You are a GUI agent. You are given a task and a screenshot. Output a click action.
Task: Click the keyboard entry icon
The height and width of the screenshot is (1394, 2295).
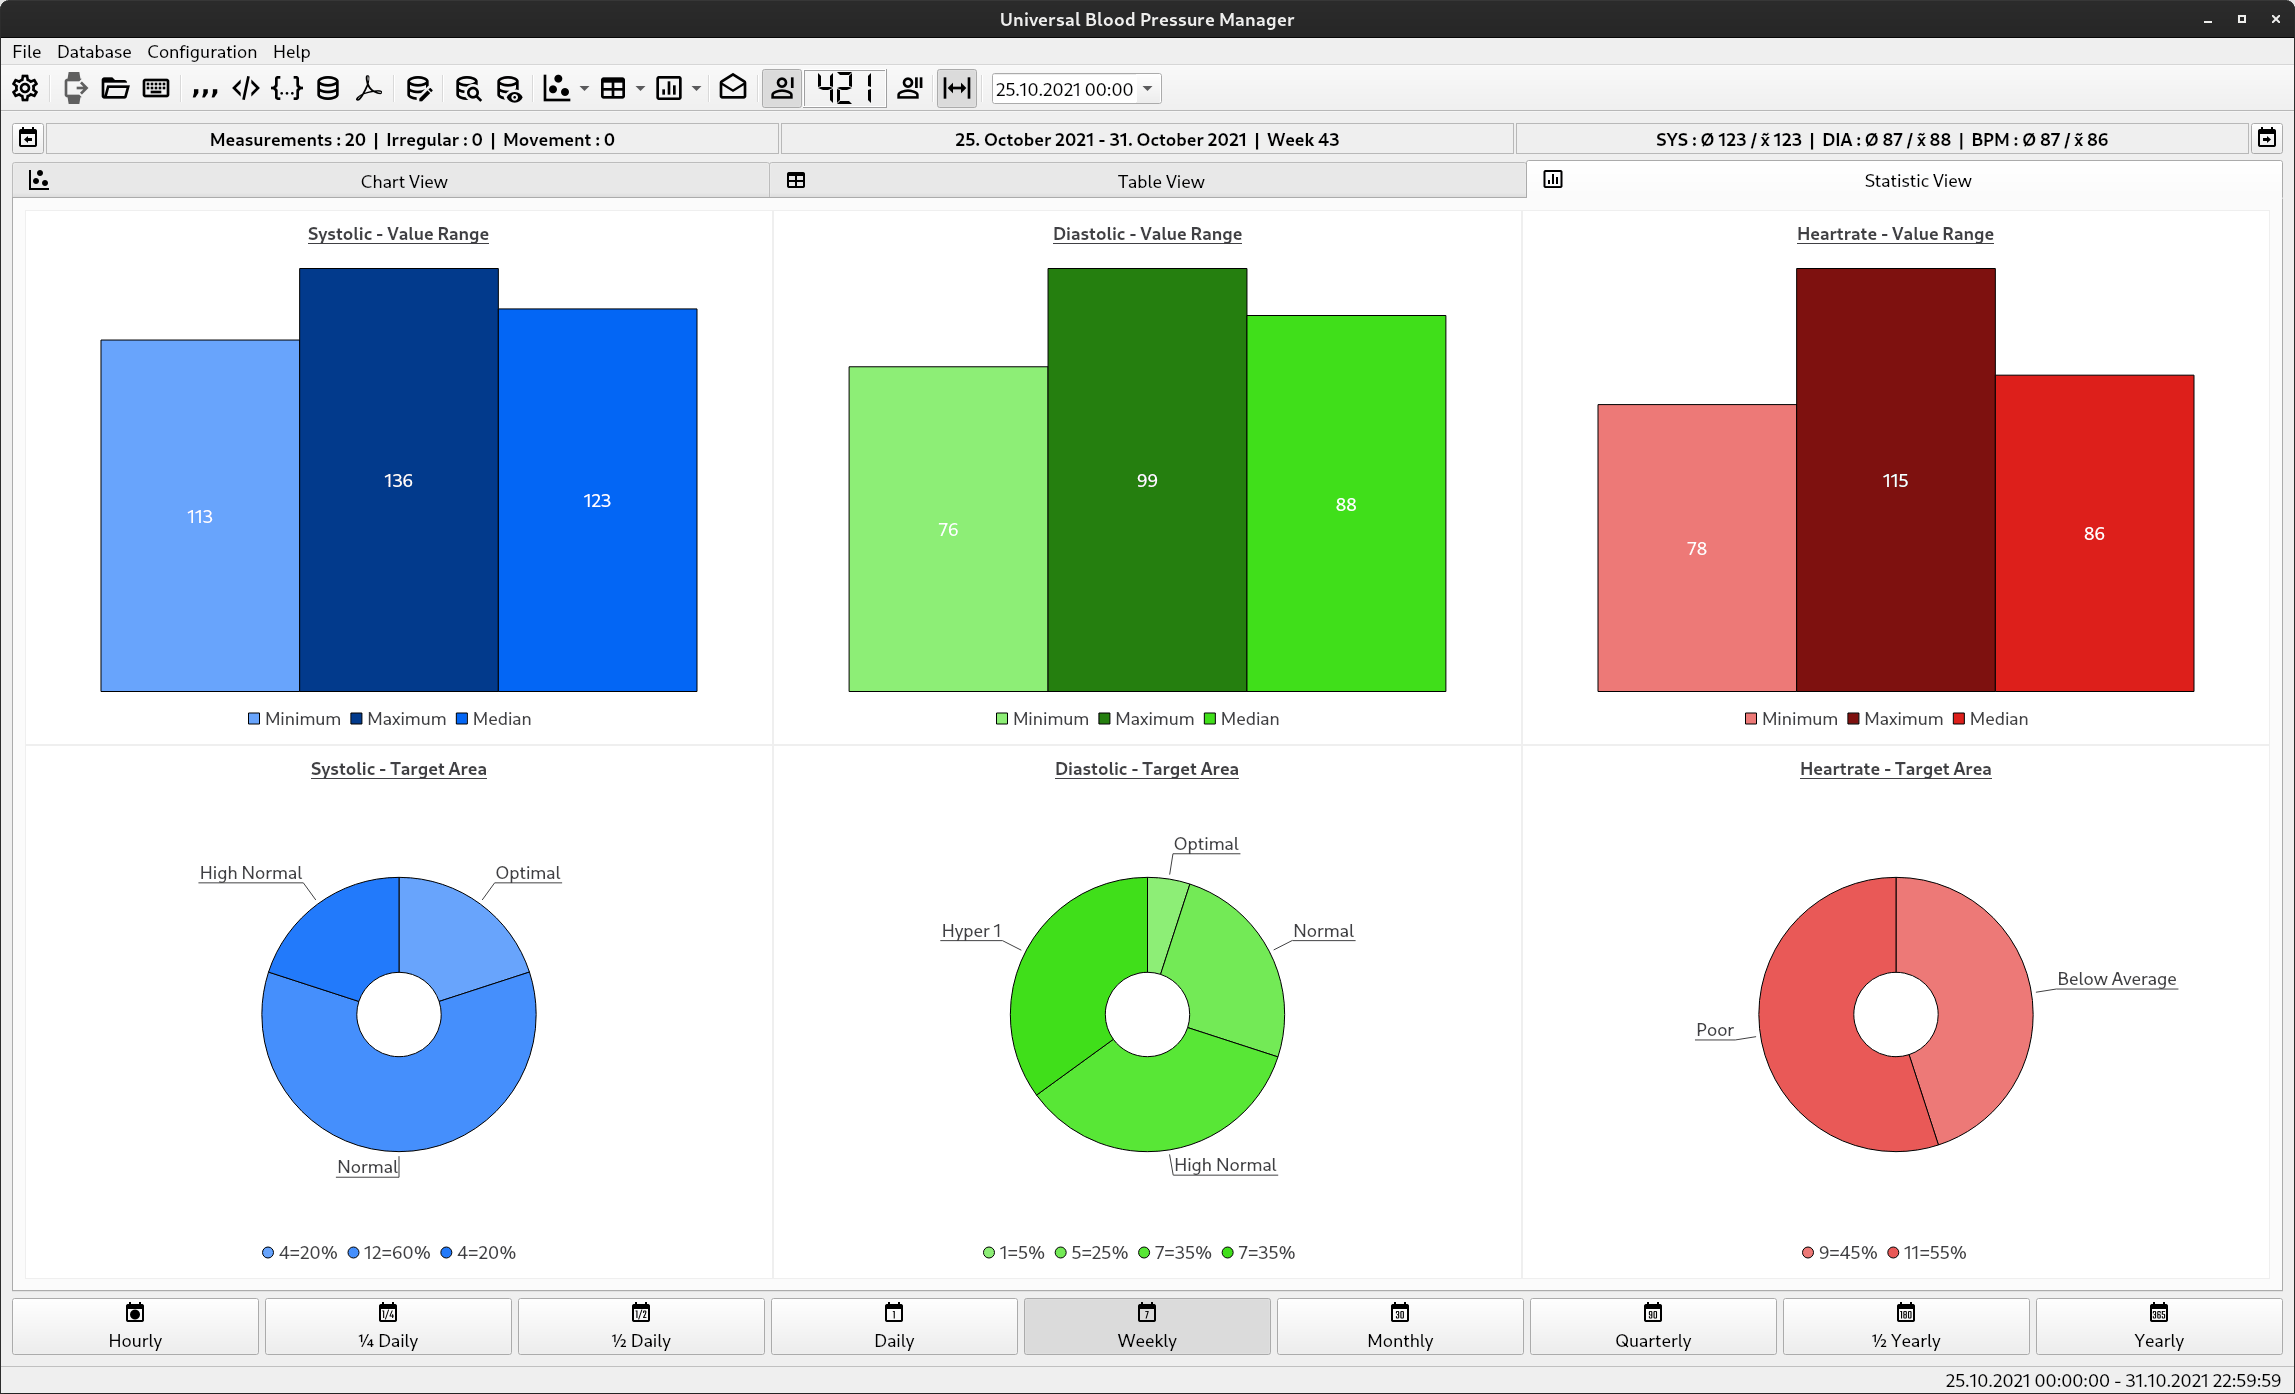(x=156, y=88)
